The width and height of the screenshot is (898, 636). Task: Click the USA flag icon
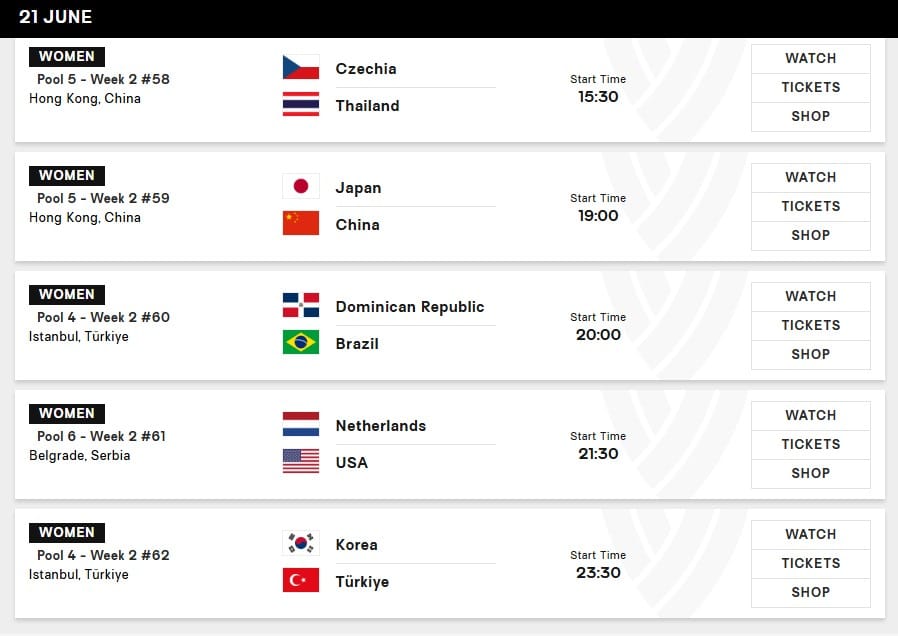click(x=301, y=462)
